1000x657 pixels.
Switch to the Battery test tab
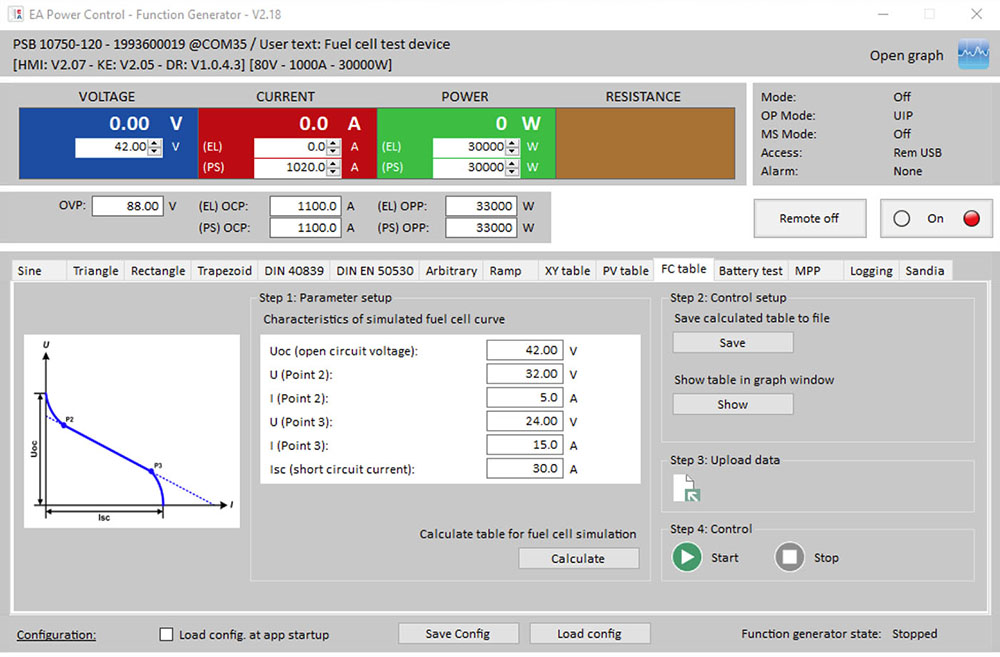(750, 270)
